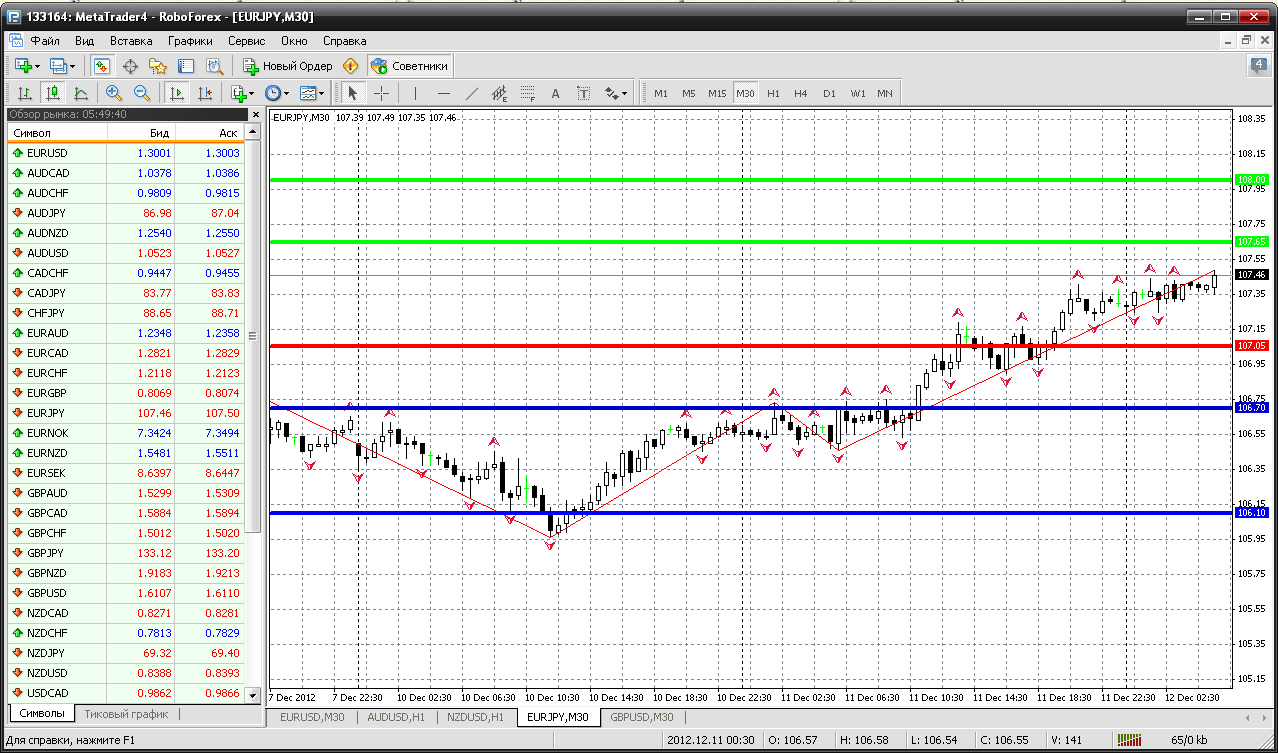Toggle the Data Window crosshair-circle icon
The width and height of the screenshot is (1278, 753).
point(130,66)
